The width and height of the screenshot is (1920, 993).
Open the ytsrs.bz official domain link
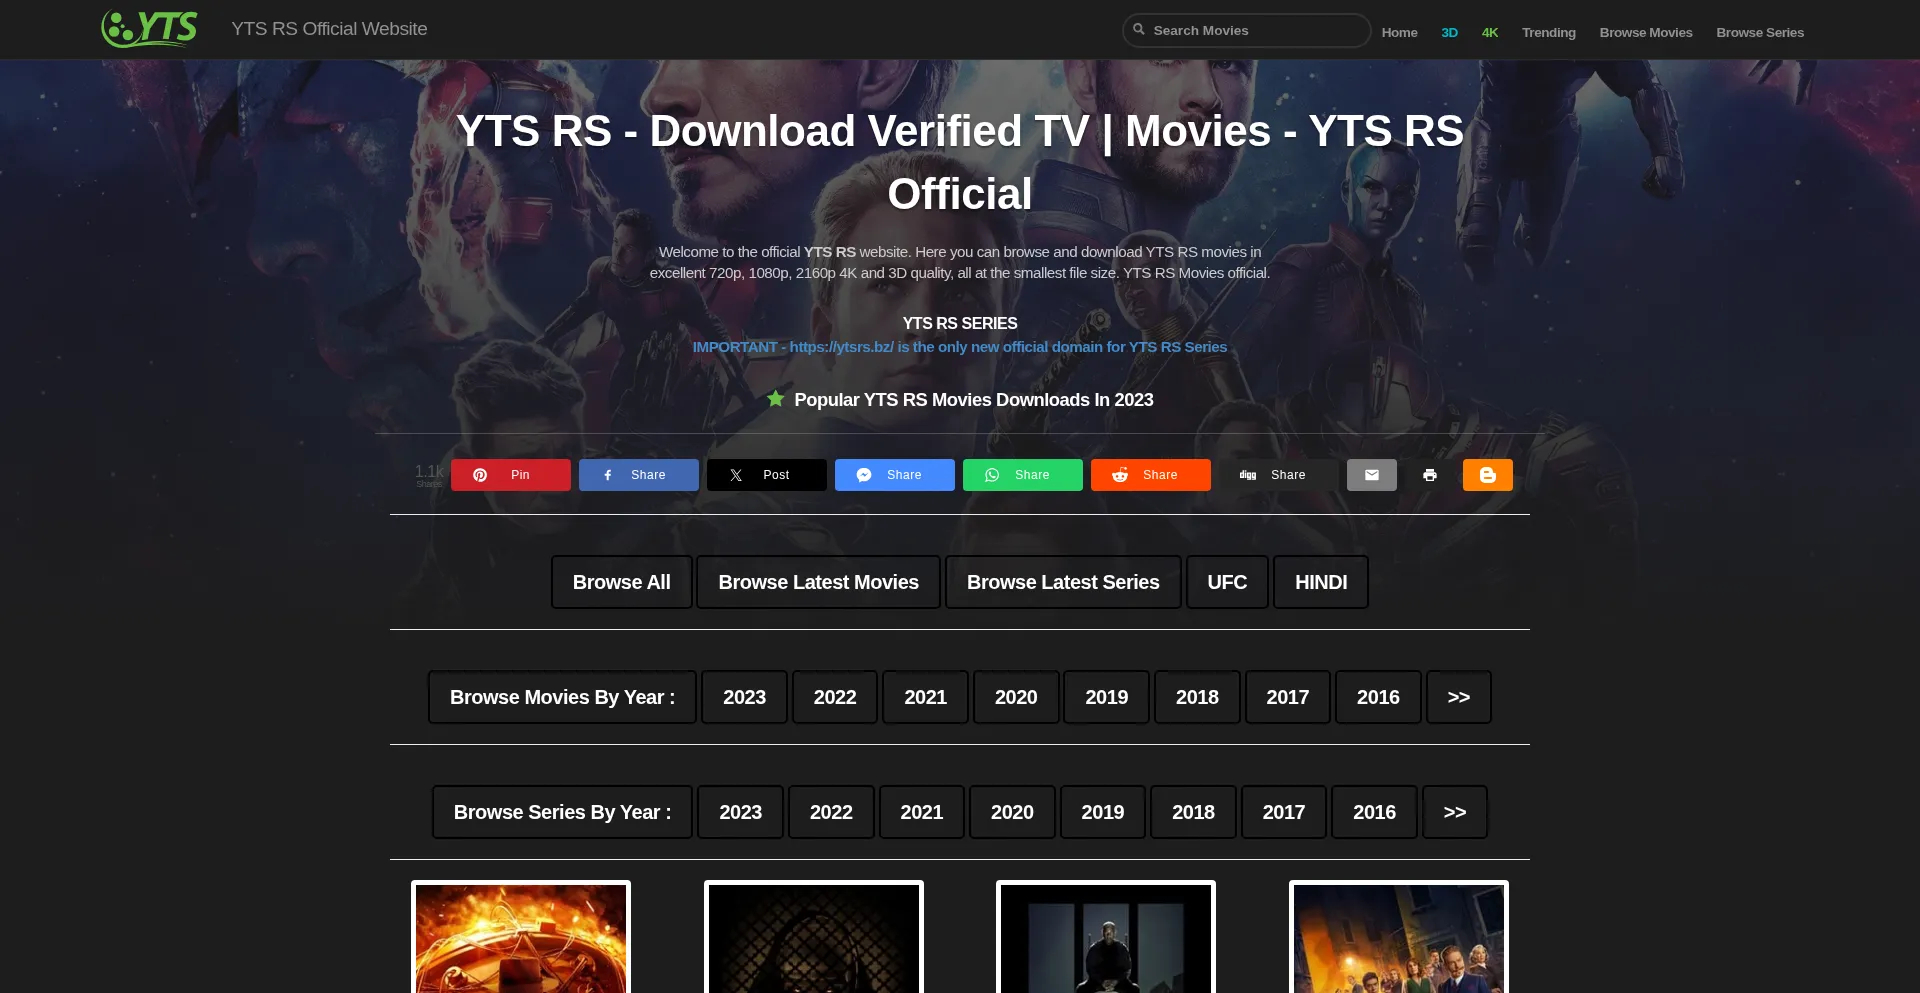click(960, 347)
